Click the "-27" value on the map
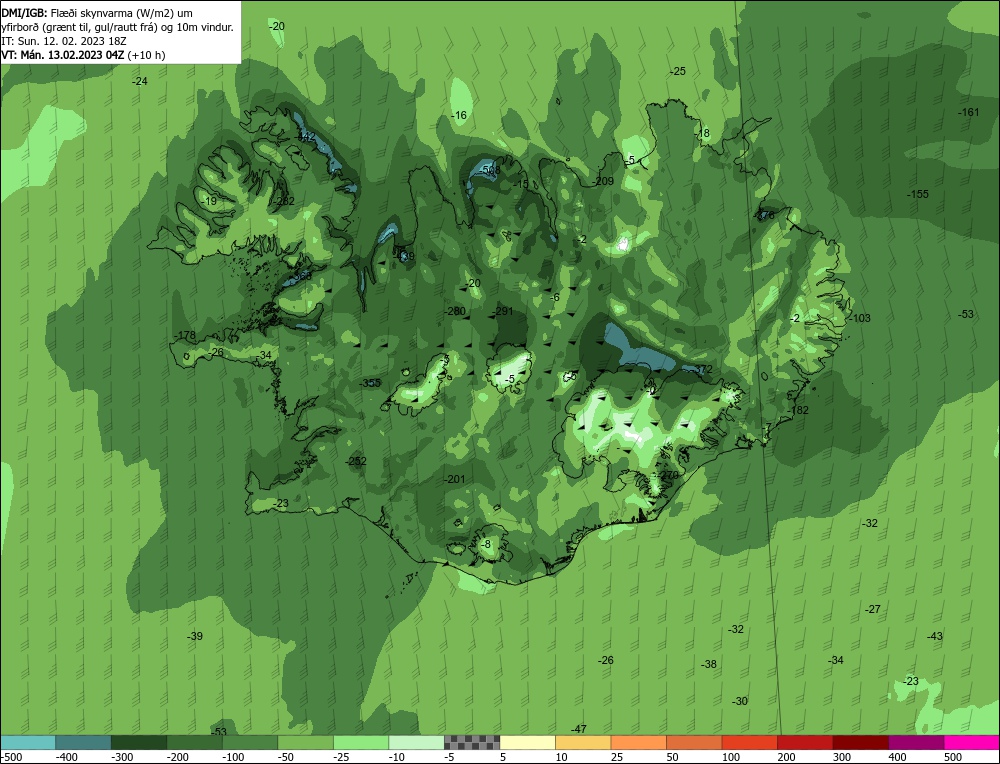Screen dimensions: 1000x764 (872, 609)
